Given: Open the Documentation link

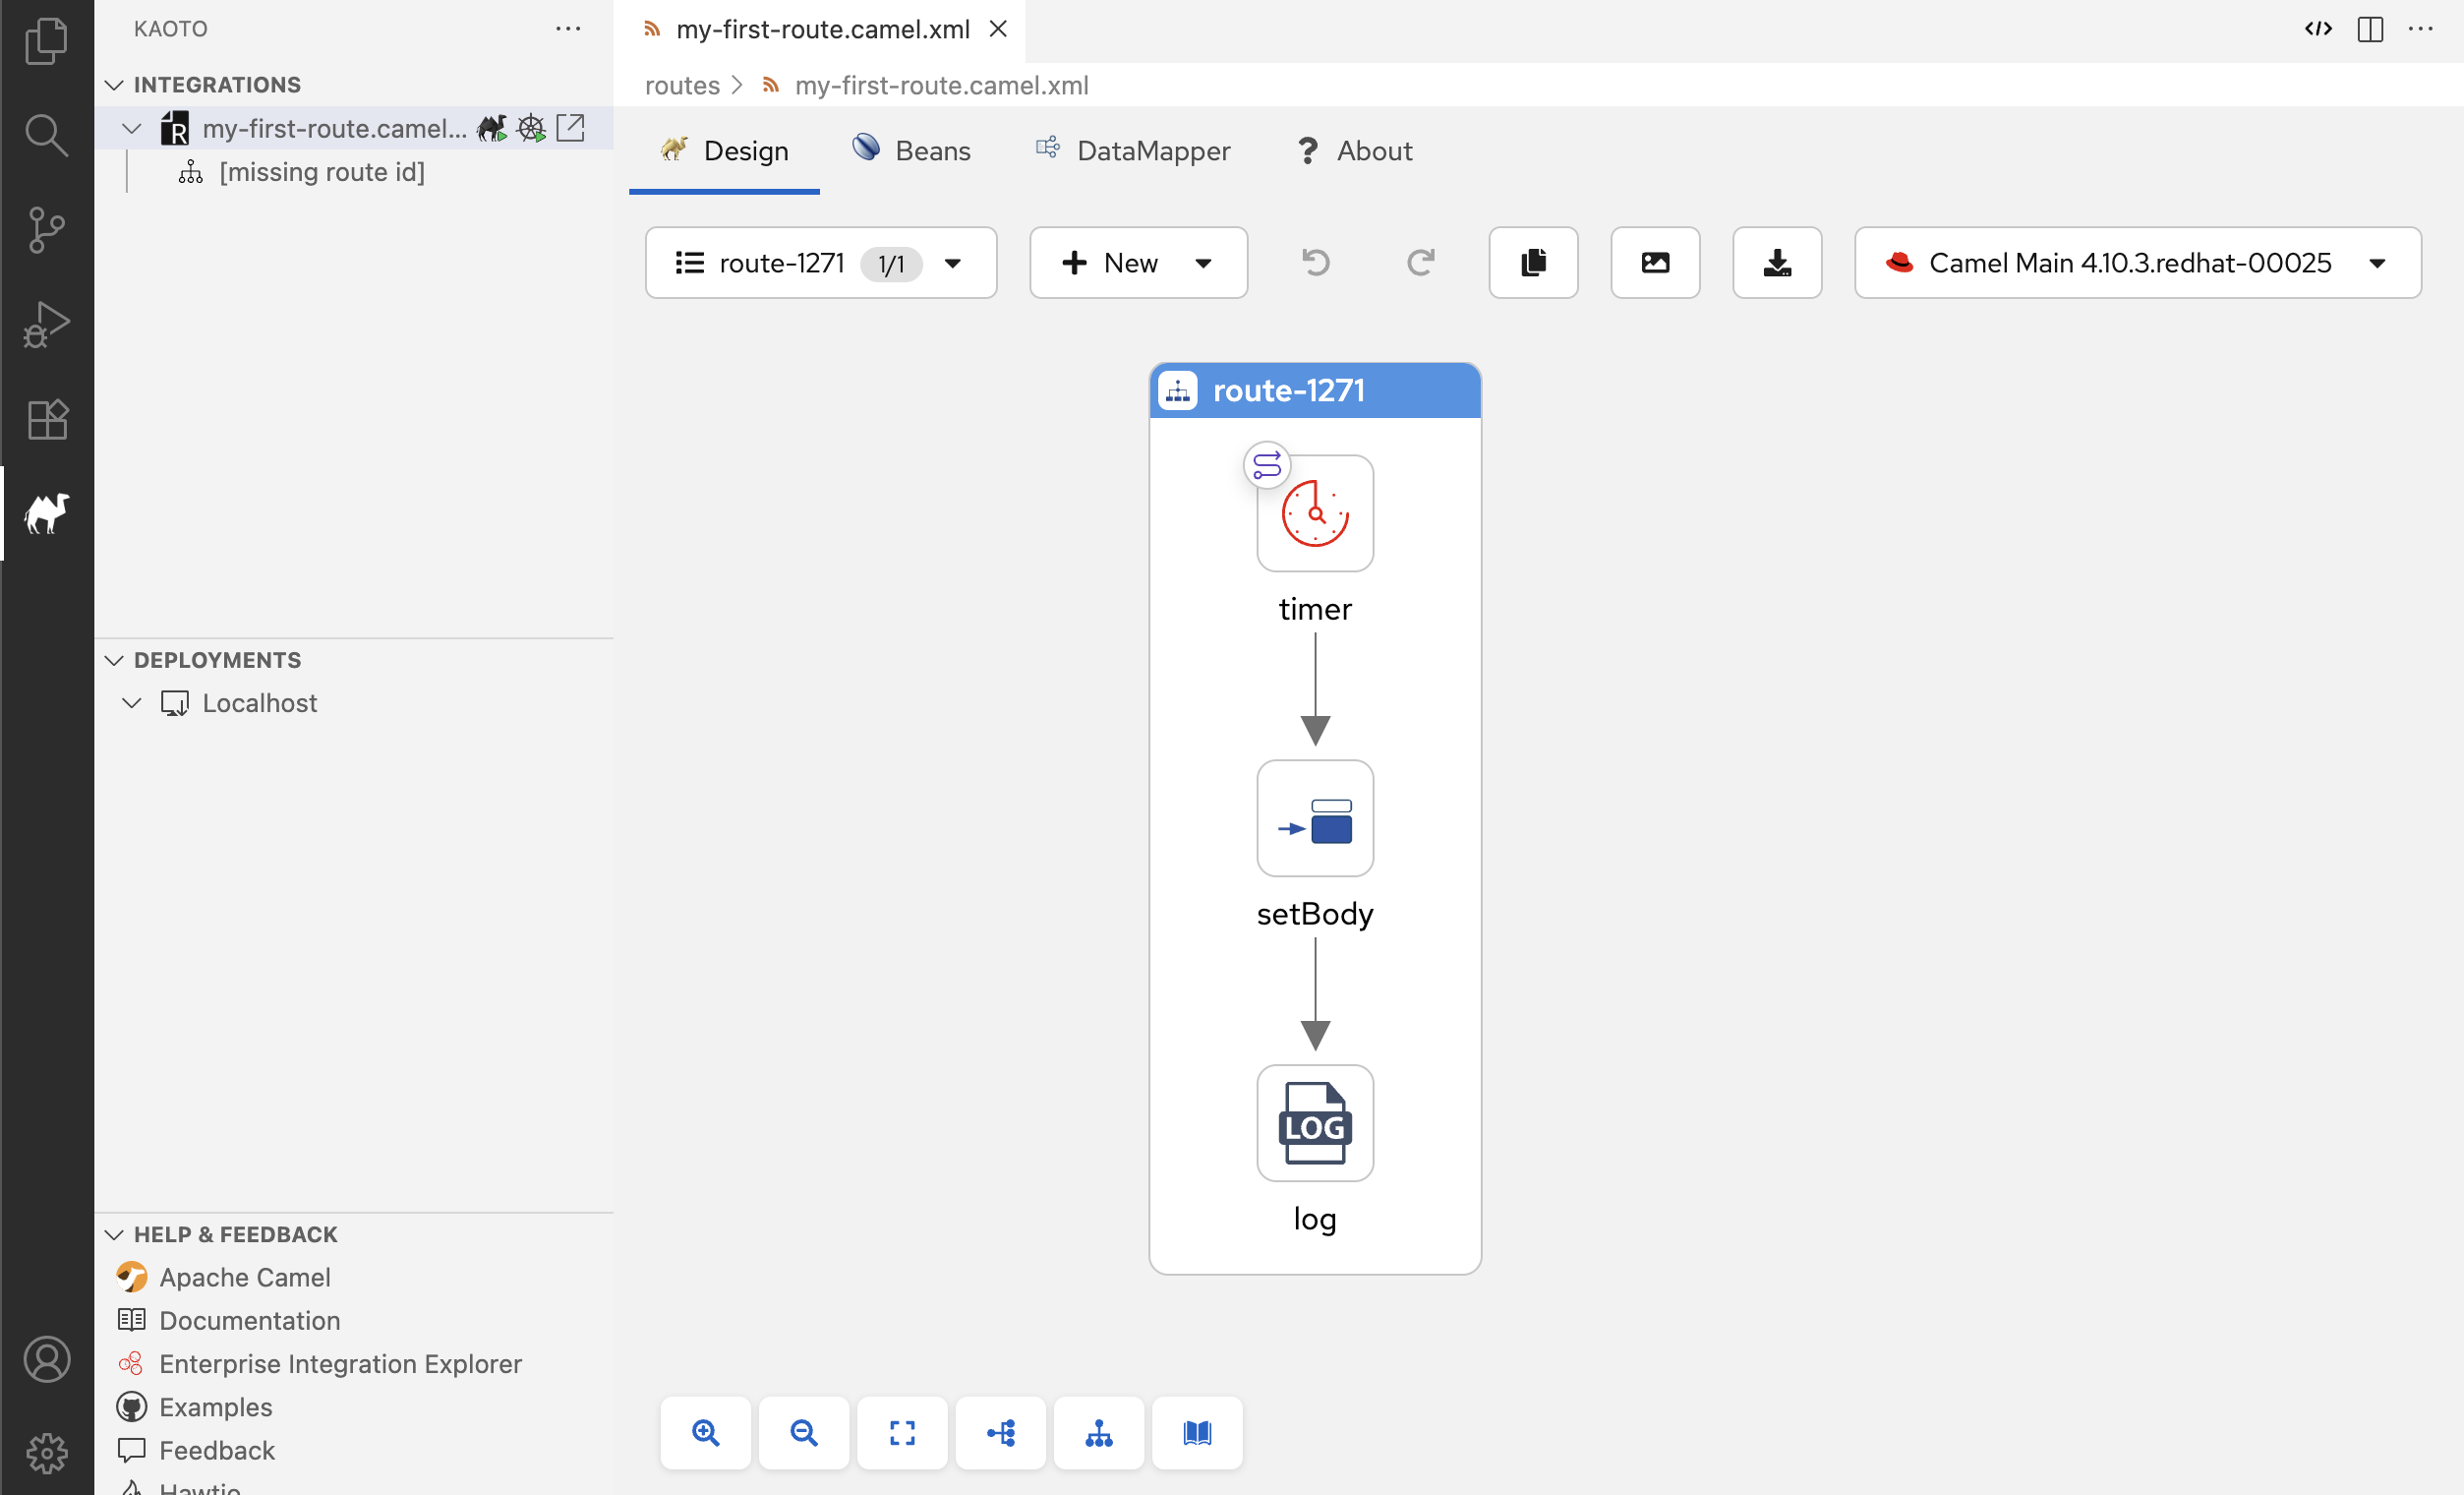Looking at the screenshot, I should point(249,1320).
